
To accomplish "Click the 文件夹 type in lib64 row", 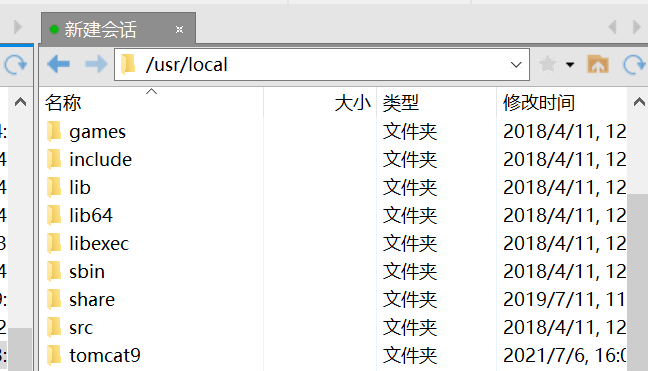I will coord(410,215).
